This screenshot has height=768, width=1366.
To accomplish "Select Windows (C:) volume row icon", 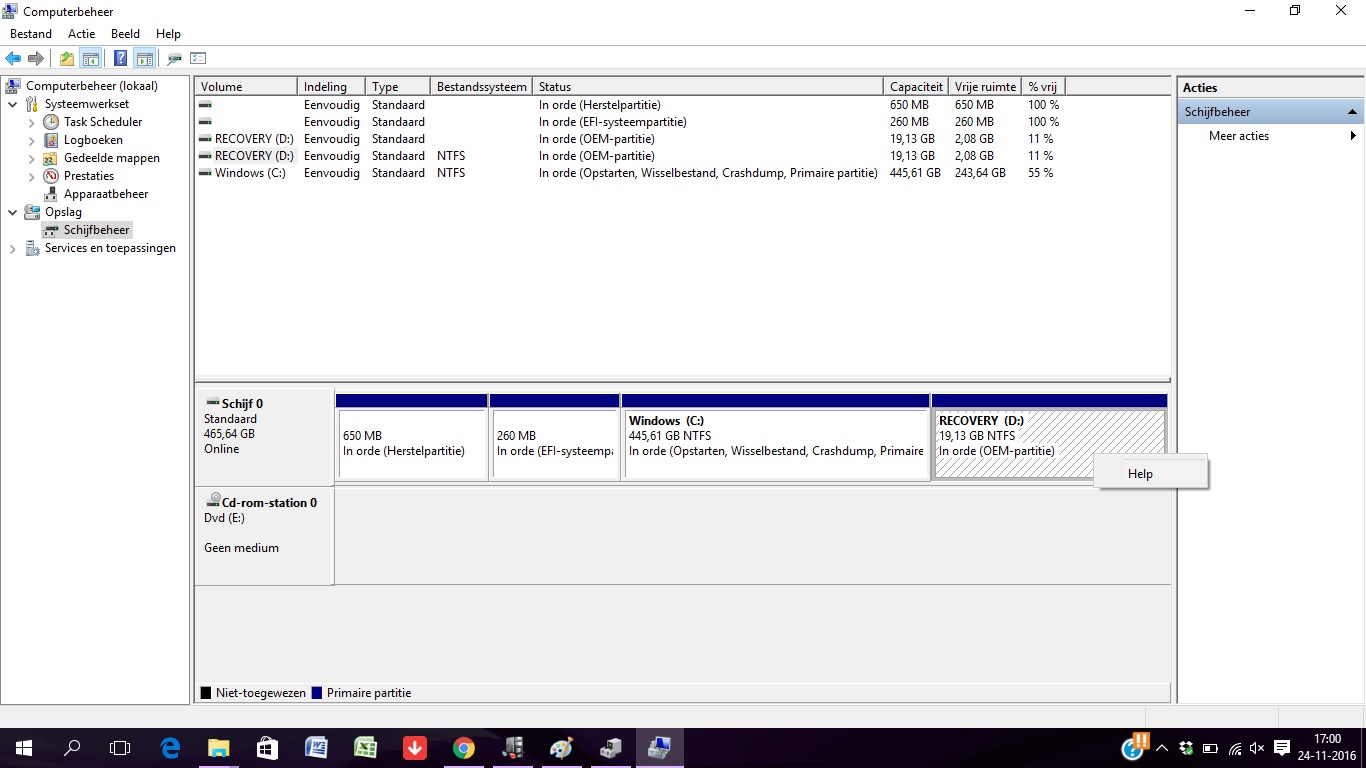I will 205,173.
